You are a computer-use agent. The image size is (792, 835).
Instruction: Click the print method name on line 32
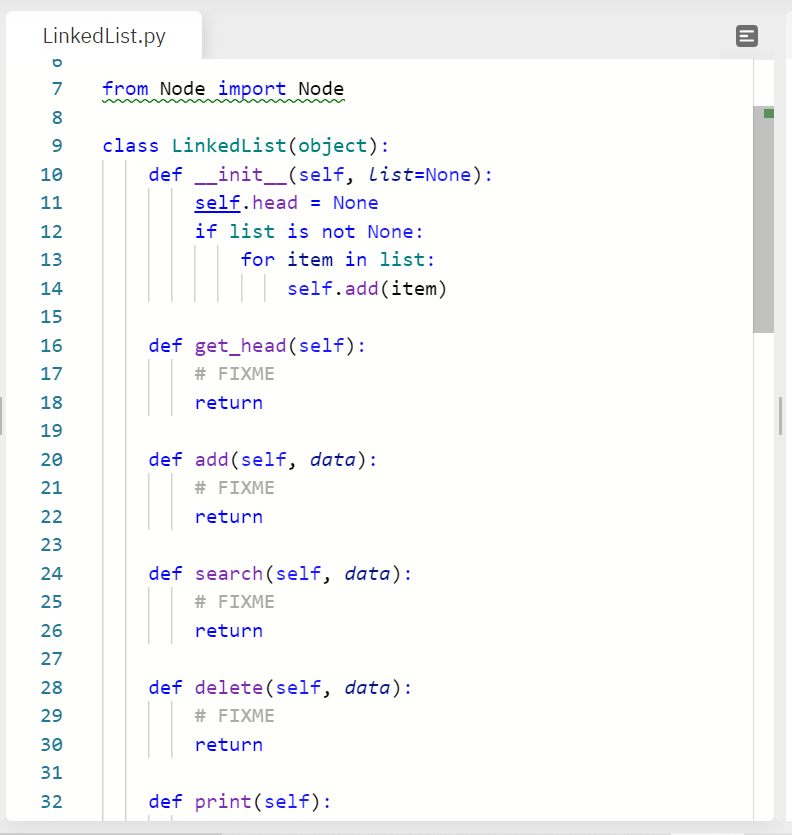point(223,801)
